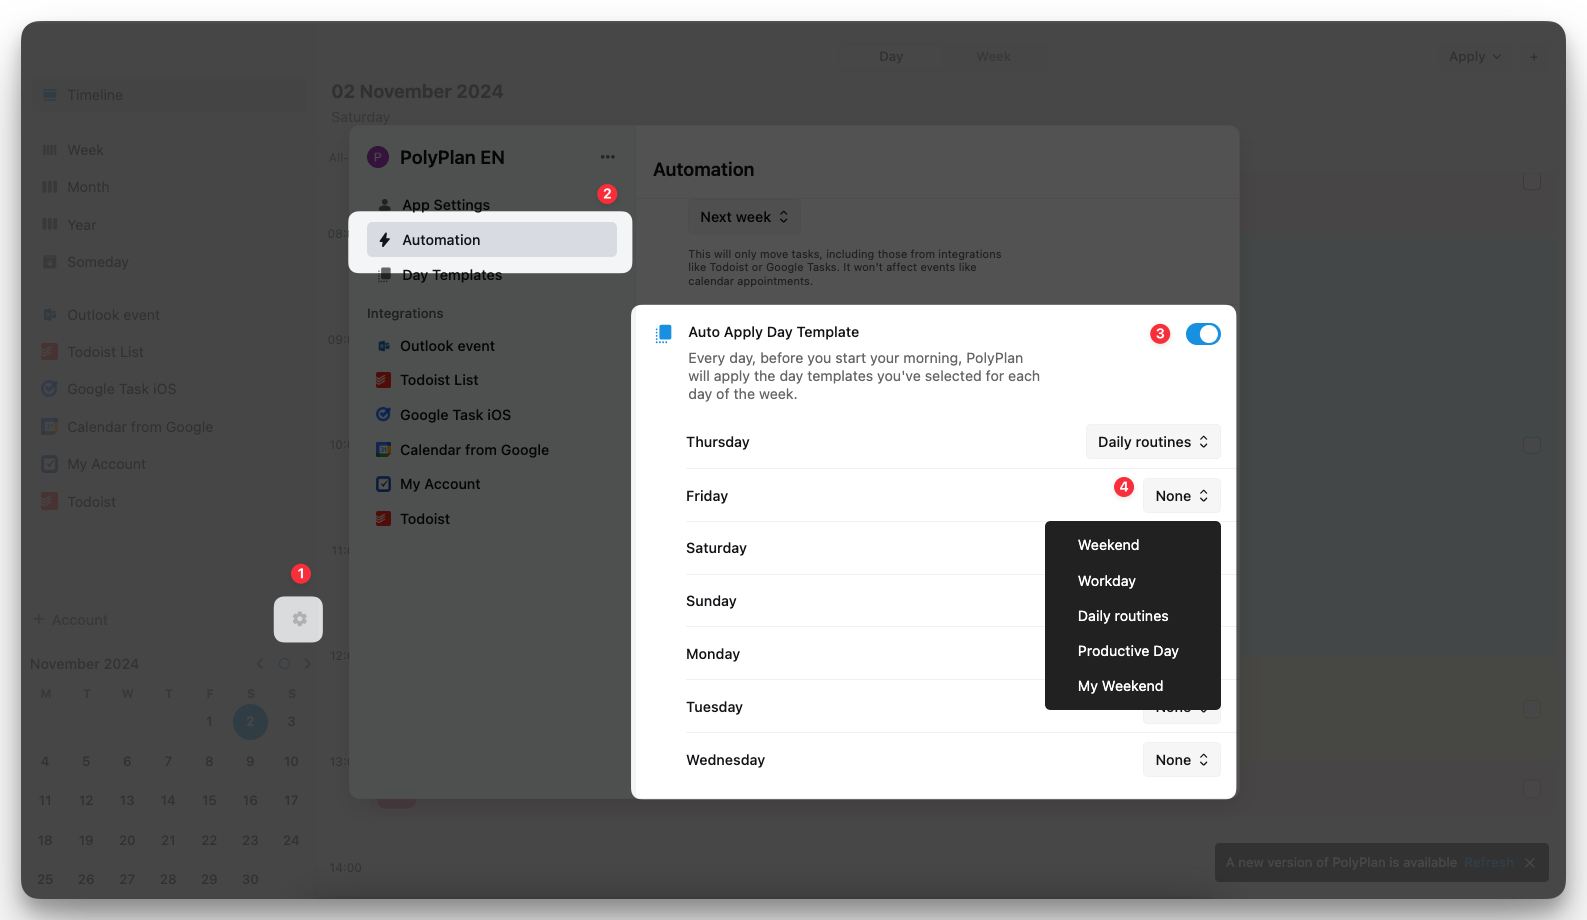The width and height of the screenshot is (1587, 920).
Task: Open the settings gear button
Action: (299, 619)
